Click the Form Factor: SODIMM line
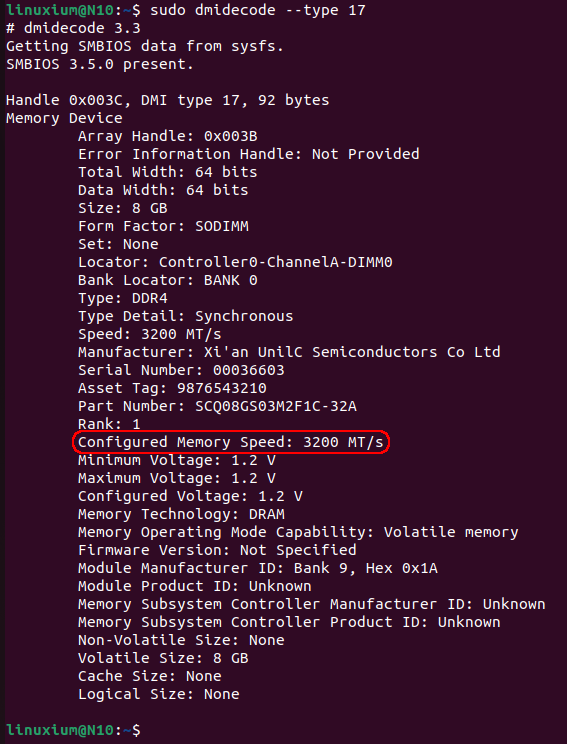 click(163, 226)
